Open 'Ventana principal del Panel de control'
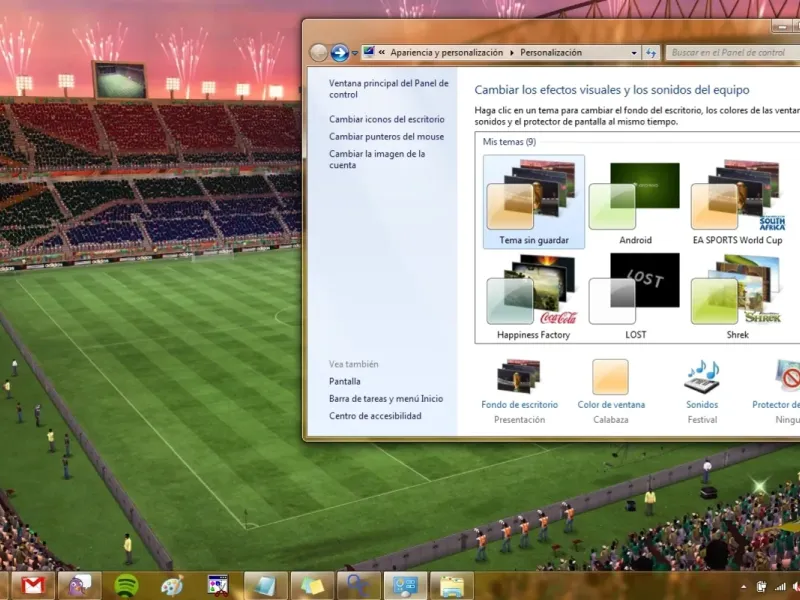 388,89
